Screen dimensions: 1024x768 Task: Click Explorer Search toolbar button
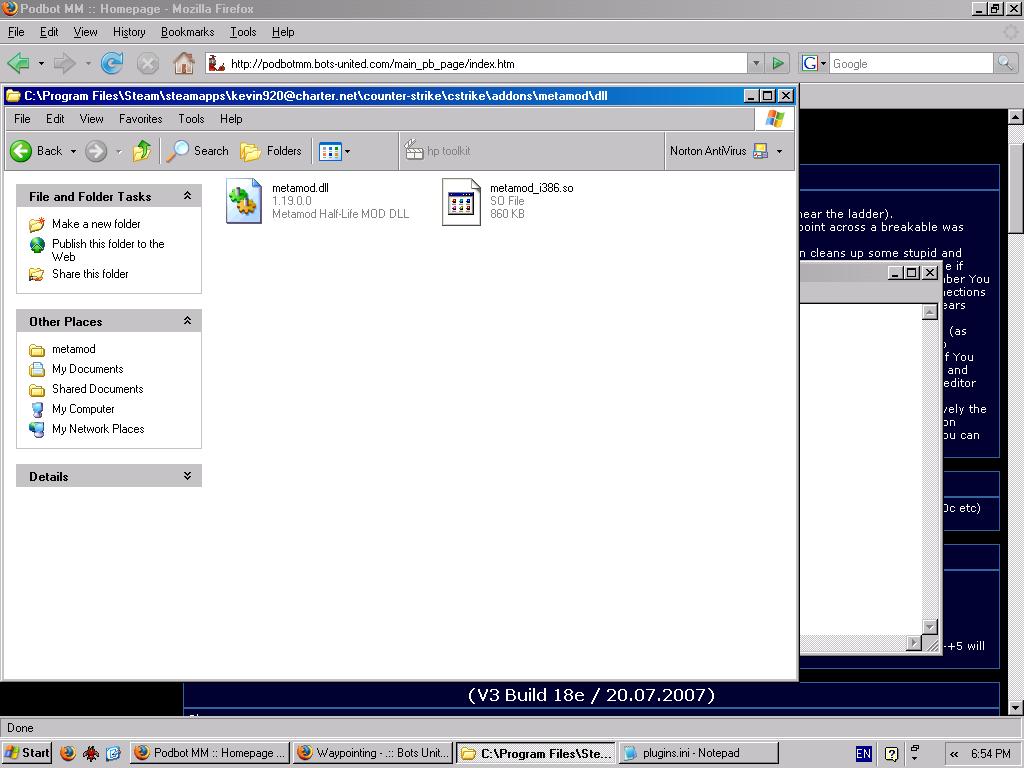pos(197,151)
